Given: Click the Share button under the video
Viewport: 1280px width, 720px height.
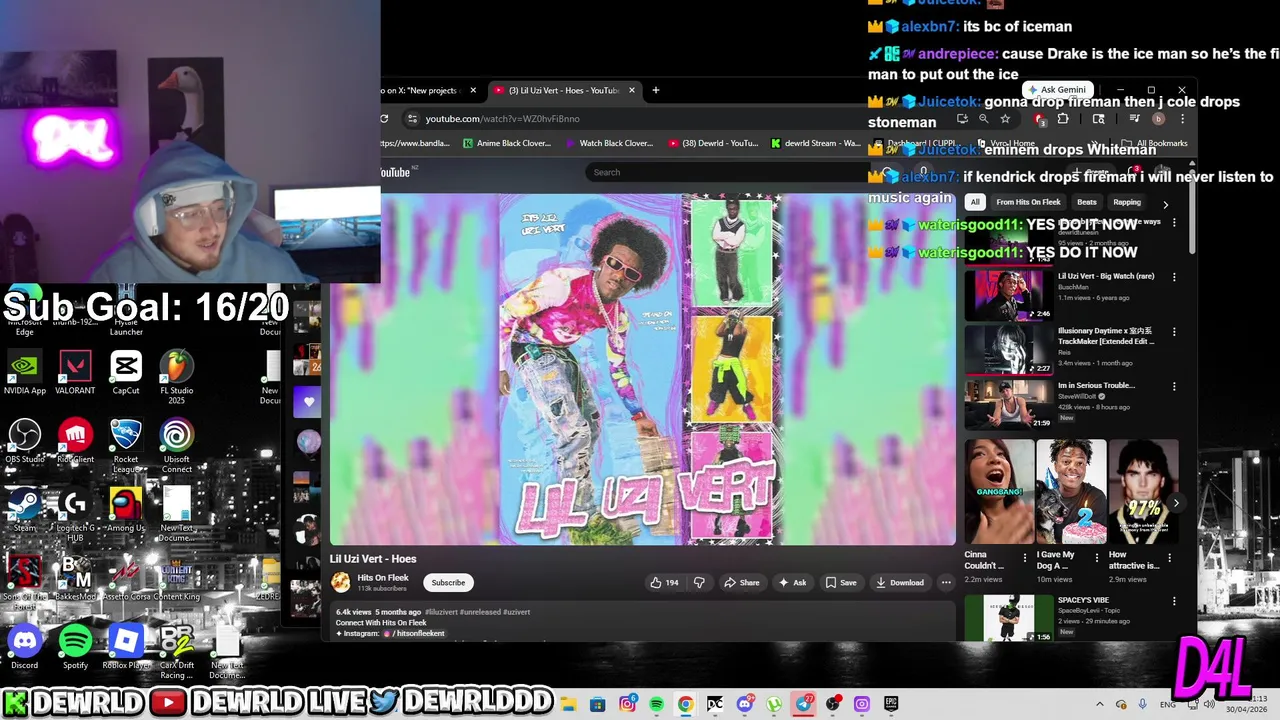Looking at the screenshot, I should click(x=741, y=583).
